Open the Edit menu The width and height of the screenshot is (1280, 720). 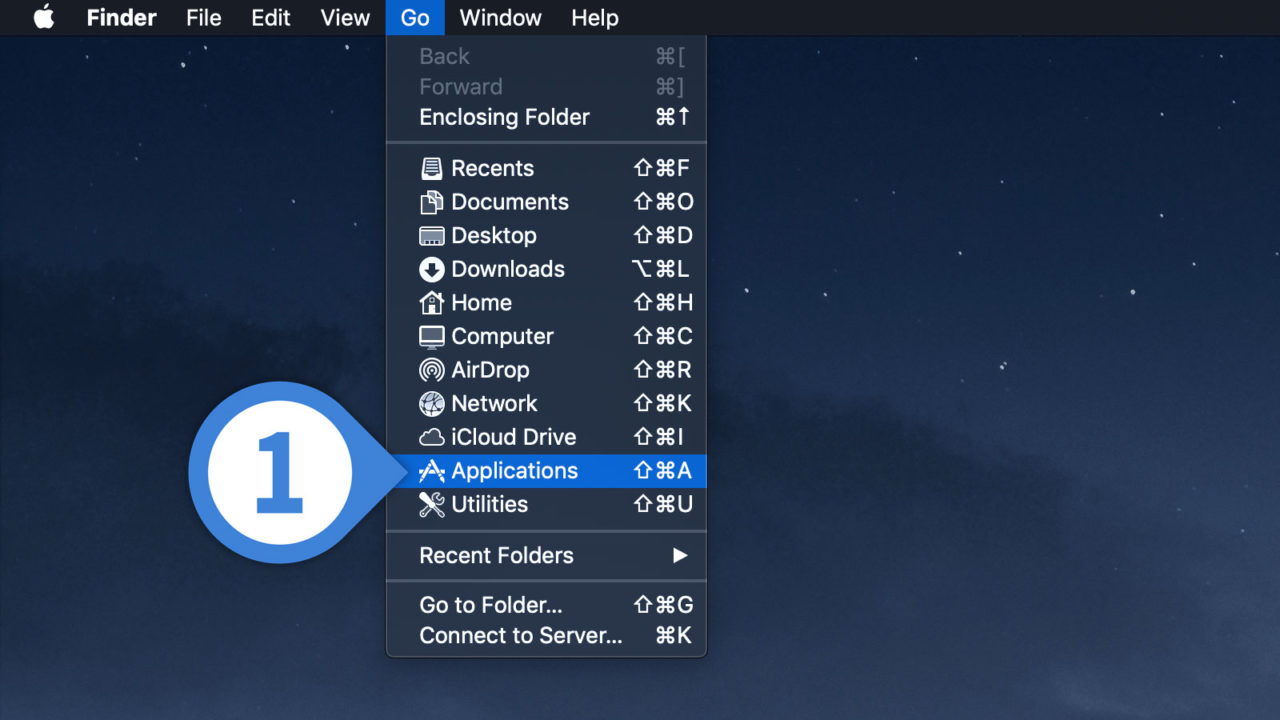[x=271, y=18]
